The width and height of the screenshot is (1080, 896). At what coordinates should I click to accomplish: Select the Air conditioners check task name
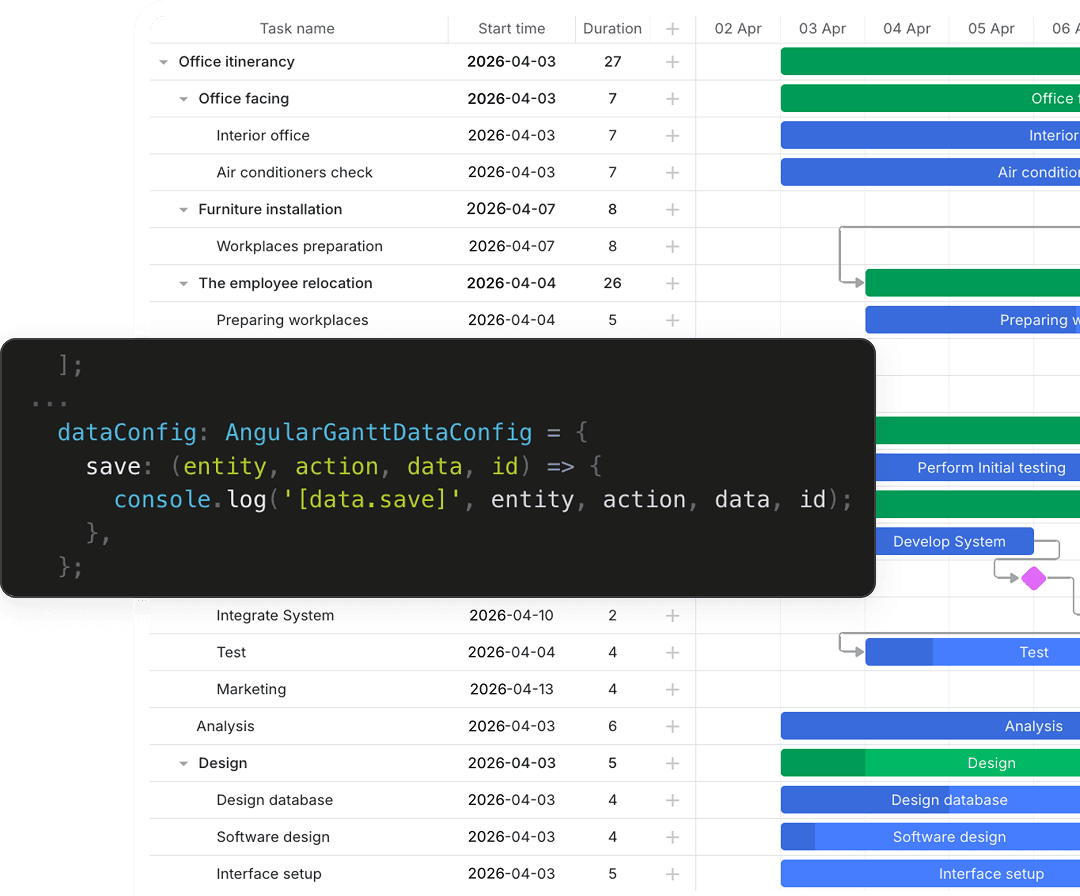294,173
